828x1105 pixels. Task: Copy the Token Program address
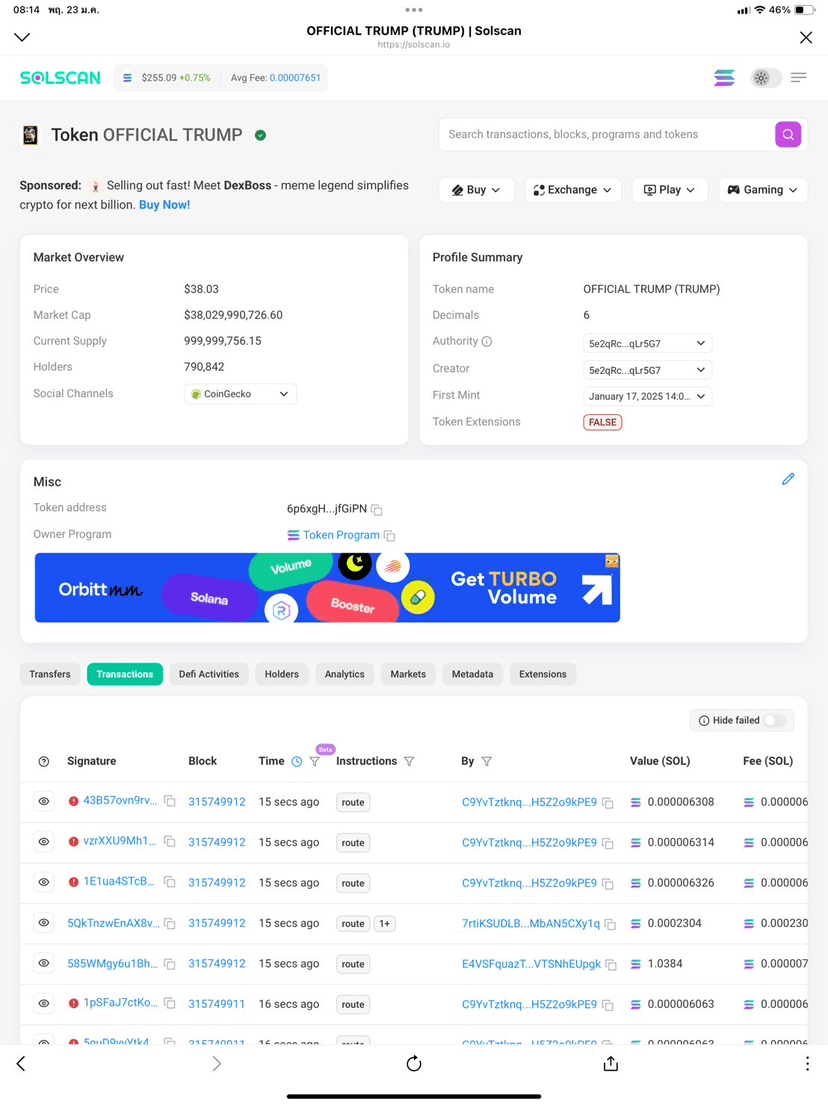click(x=389, y=536)
